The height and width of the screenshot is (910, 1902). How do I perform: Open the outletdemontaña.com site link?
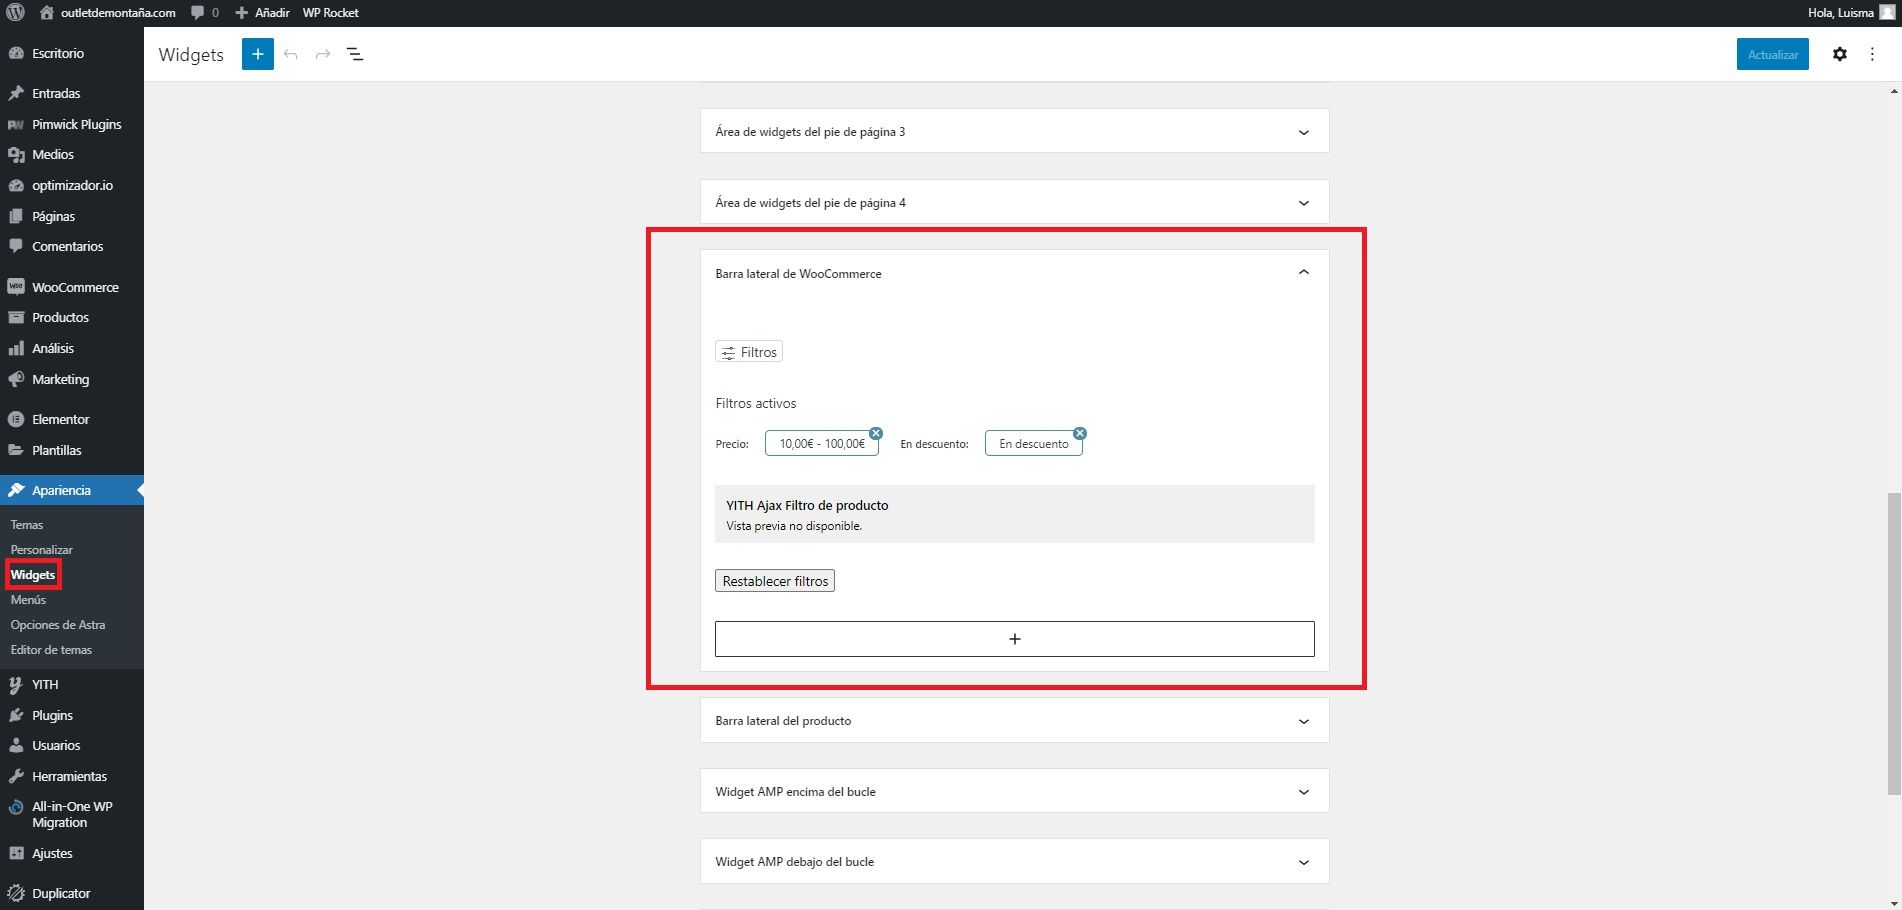coord(107,13)
